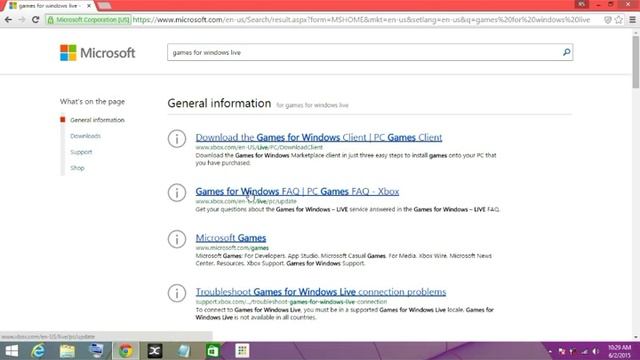This screenshot has width=640, height=360.
Task: Show hidden tray icons arrow
Action: (x=550, y=351)
